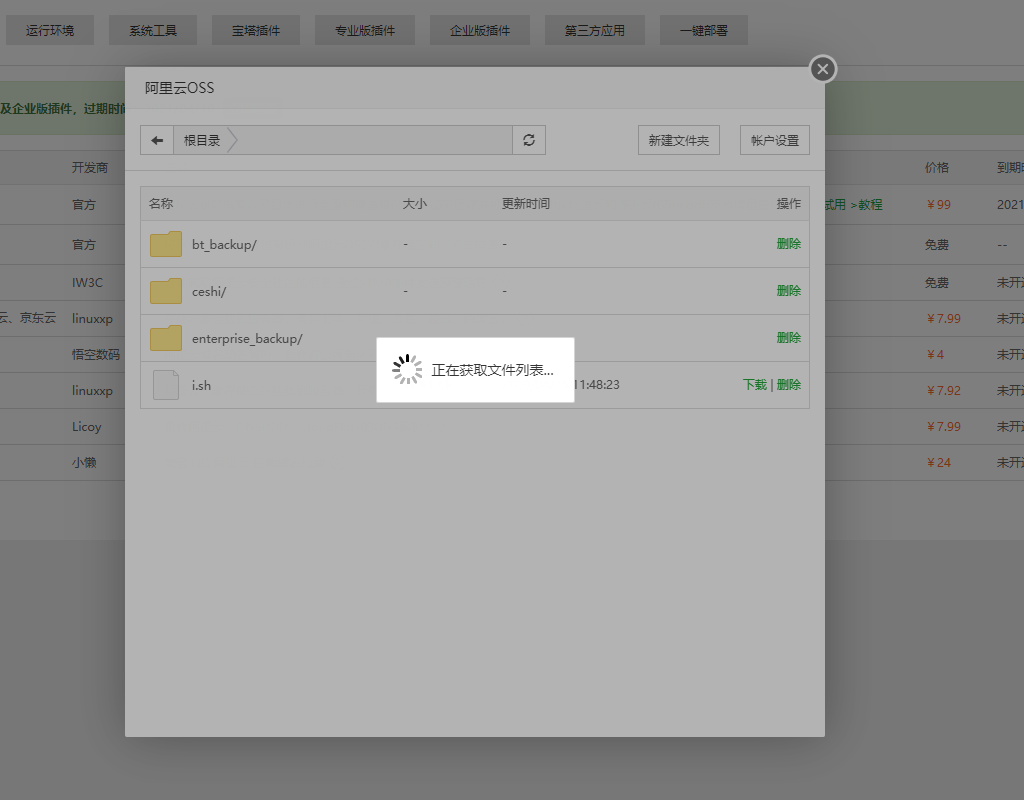
Task: Click the ¥24 price in background list
Action: point(939,463)
